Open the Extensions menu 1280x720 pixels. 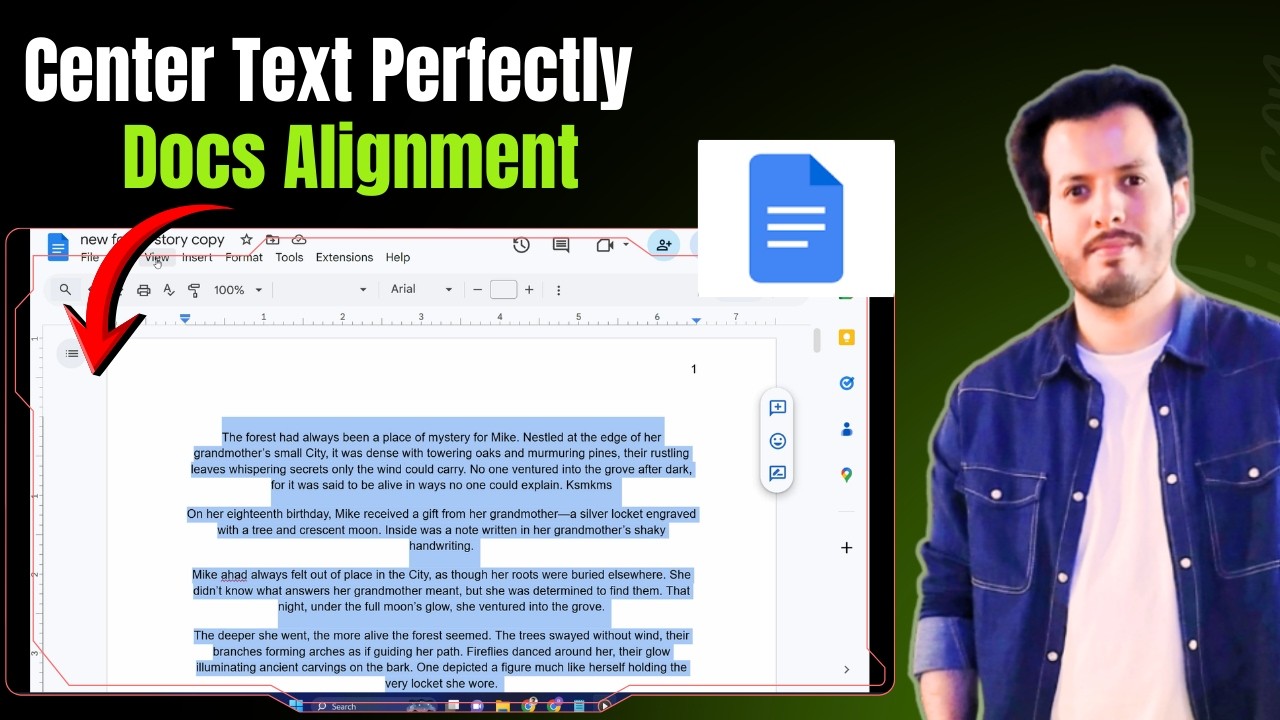tap(344, 257)
